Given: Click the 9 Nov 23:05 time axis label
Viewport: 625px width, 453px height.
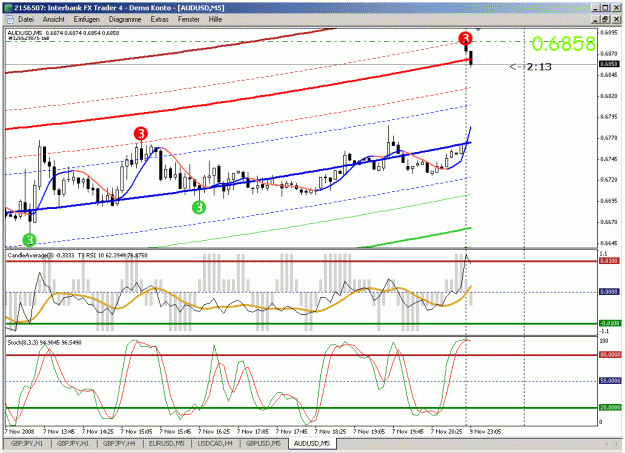Looking at the screenshot, I should pyautogui.click(x=485, y=431).
